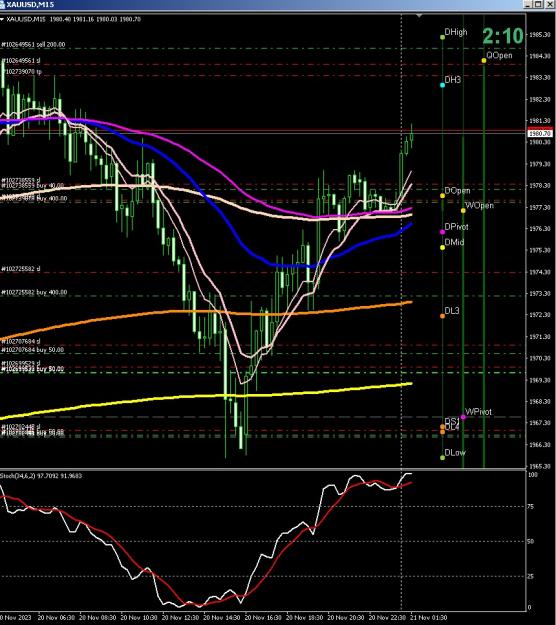Click the stochastic 25 level value

pos(530,576)
